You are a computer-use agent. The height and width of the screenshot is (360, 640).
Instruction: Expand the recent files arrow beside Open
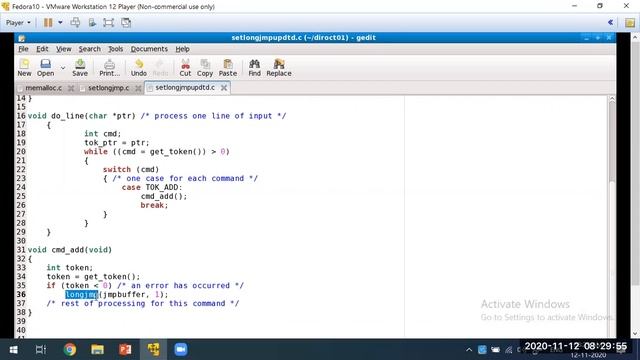click(x=63, y=68)
